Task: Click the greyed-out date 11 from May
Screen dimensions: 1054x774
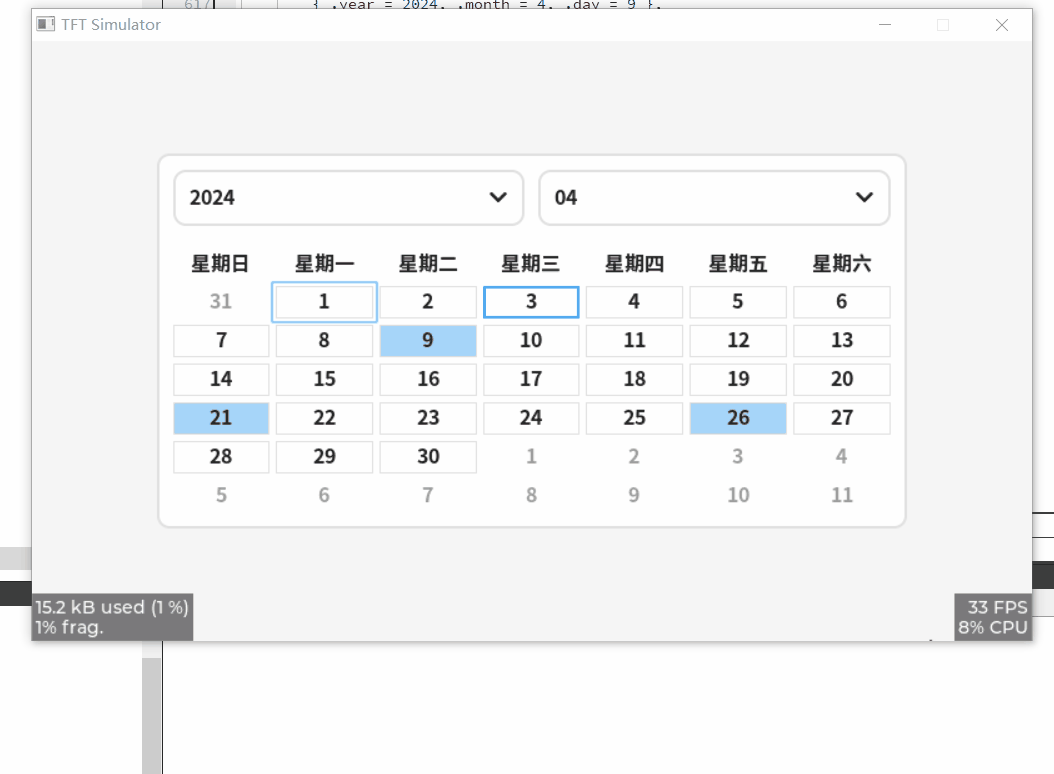Action: (x=841, y=495)
